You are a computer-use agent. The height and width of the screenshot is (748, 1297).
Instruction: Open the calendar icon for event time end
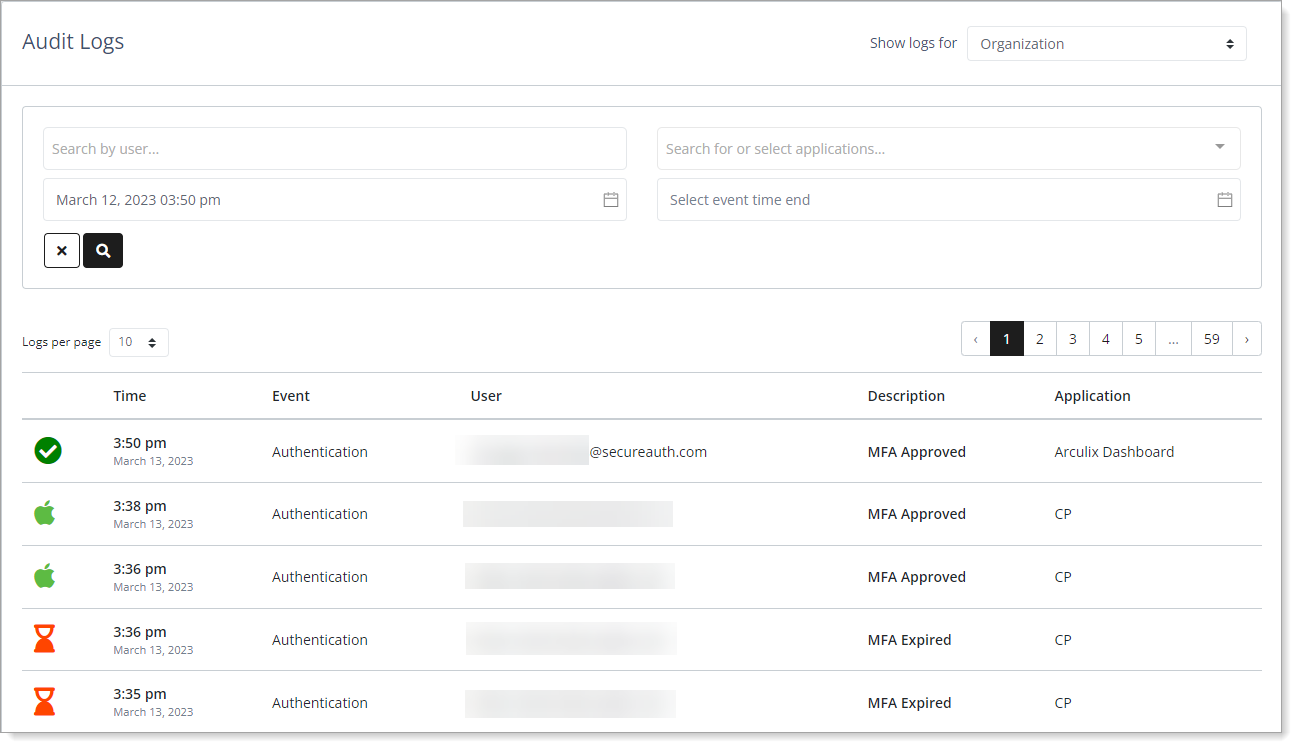pos(1225,200)
